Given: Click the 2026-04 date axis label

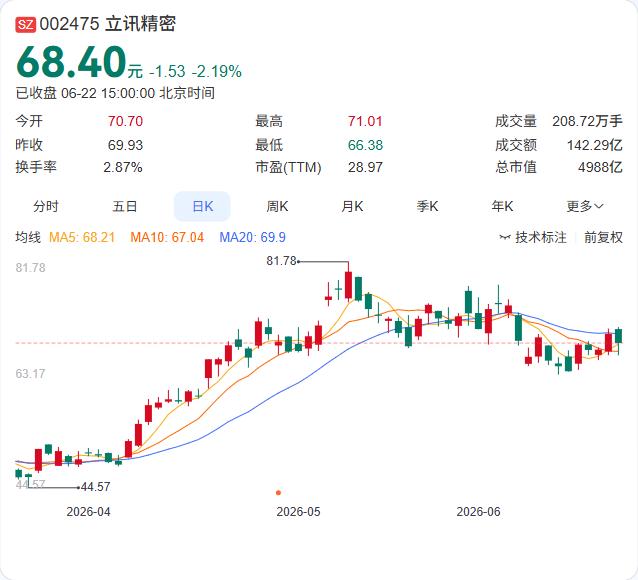Looking at the screenshot, I should point(88,512).
